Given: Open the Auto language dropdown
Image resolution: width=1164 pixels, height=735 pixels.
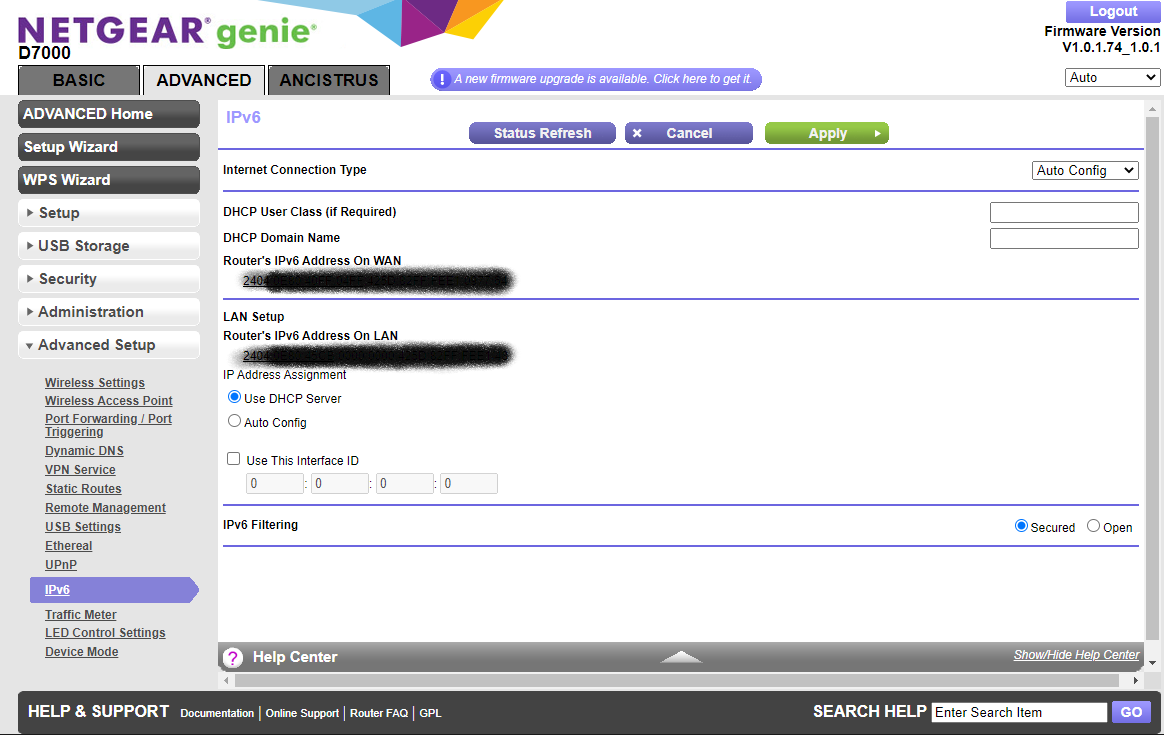Looking at the screenshot, I should [1112, 78].
